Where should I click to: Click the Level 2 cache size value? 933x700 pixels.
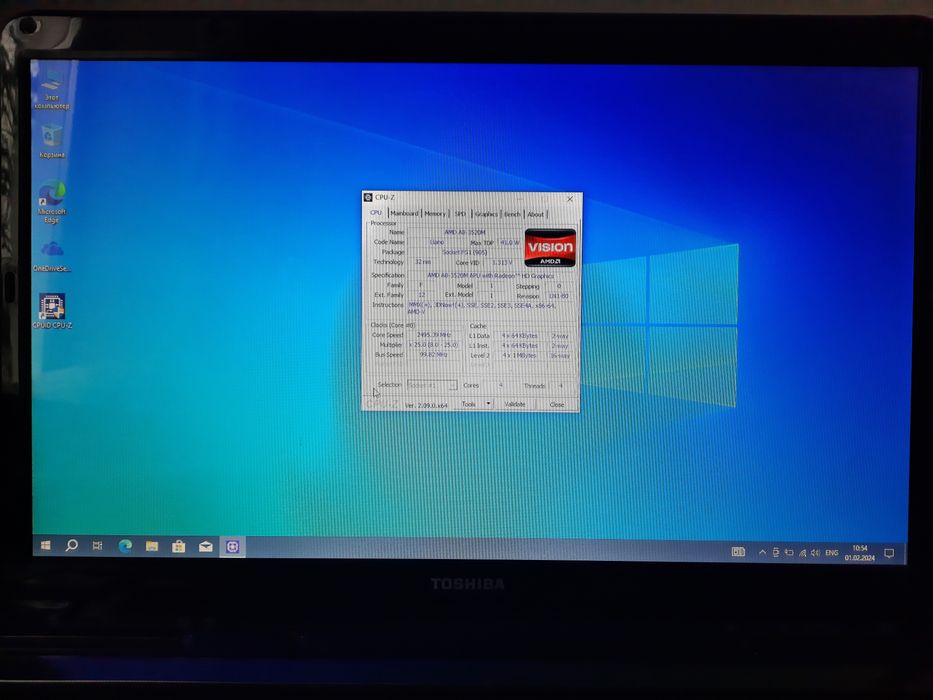[519, 355]
